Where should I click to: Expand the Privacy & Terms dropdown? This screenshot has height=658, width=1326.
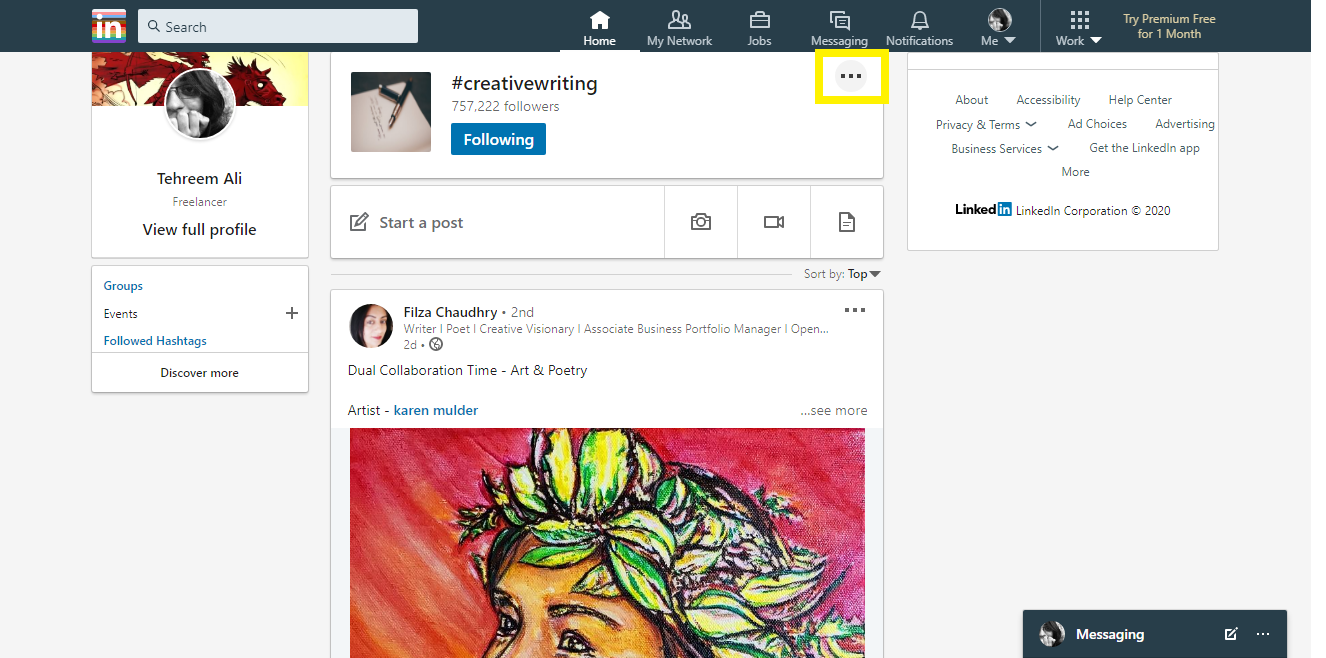(x=986, y=124)
